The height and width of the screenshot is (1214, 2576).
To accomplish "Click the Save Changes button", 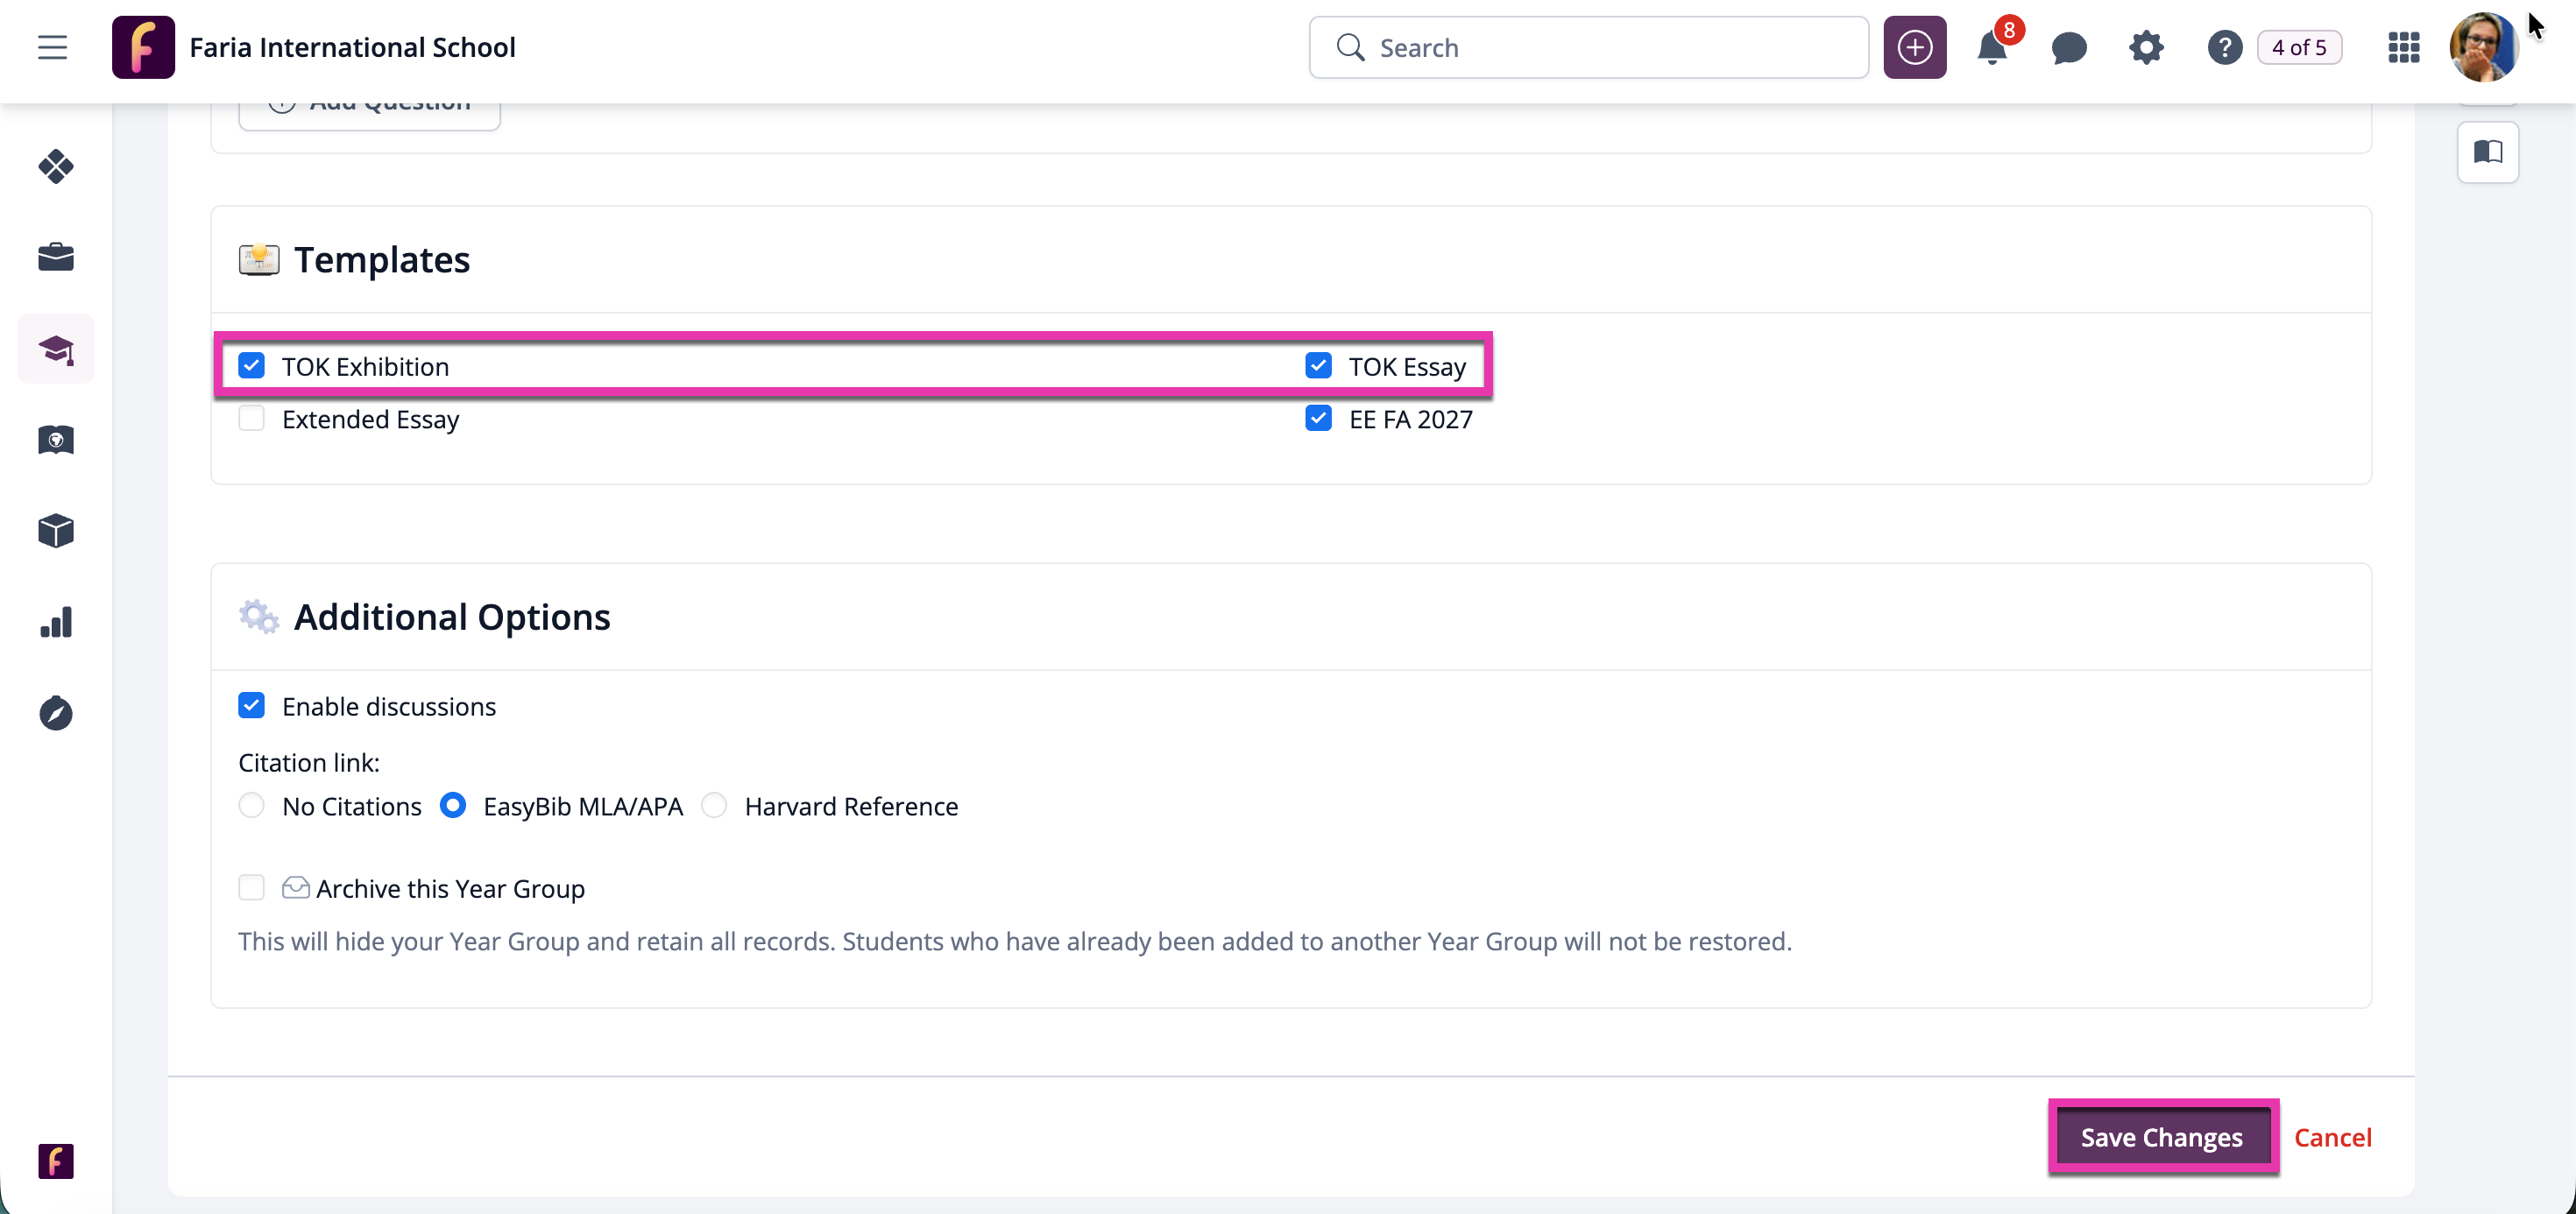I will click(x=2162, y=1137).
